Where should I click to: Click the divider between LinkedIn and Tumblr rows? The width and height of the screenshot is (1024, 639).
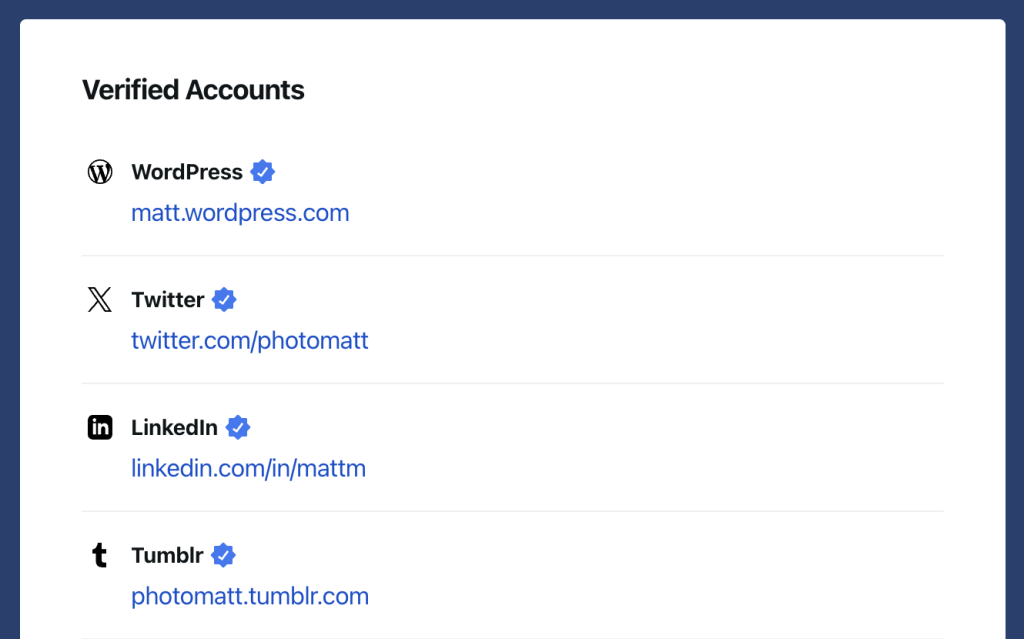coord(512,511)
